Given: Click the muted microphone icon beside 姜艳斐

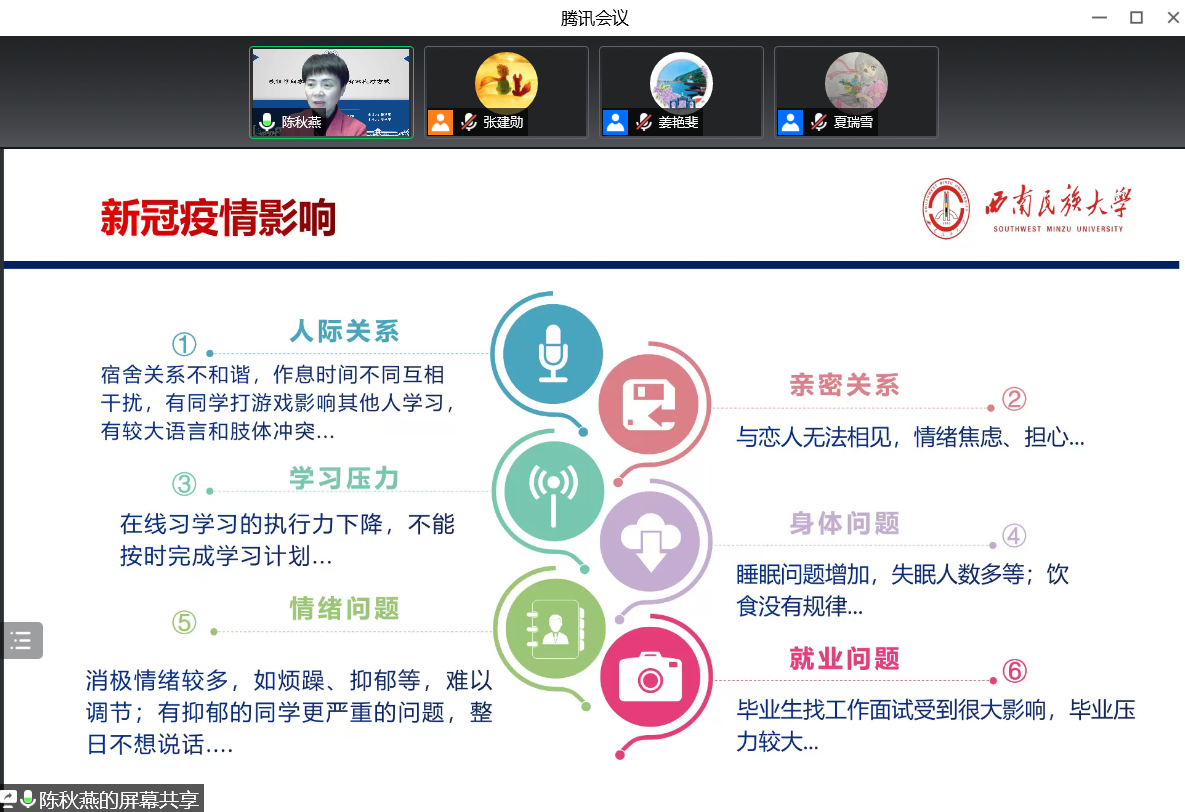Looking at the screenshot, I should coord(643,123).
